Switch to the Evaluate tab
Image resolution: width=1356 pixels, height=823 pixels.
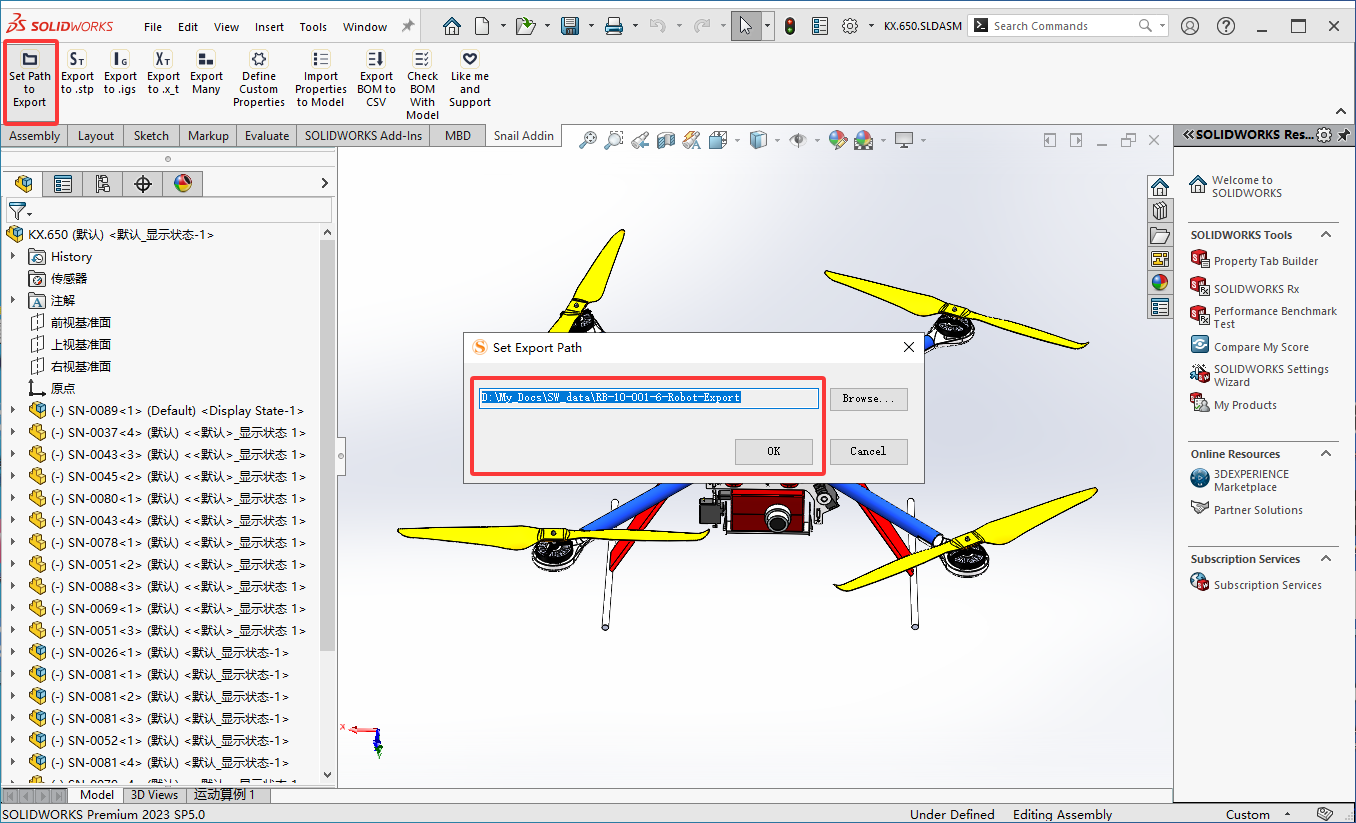coord(267,136)
